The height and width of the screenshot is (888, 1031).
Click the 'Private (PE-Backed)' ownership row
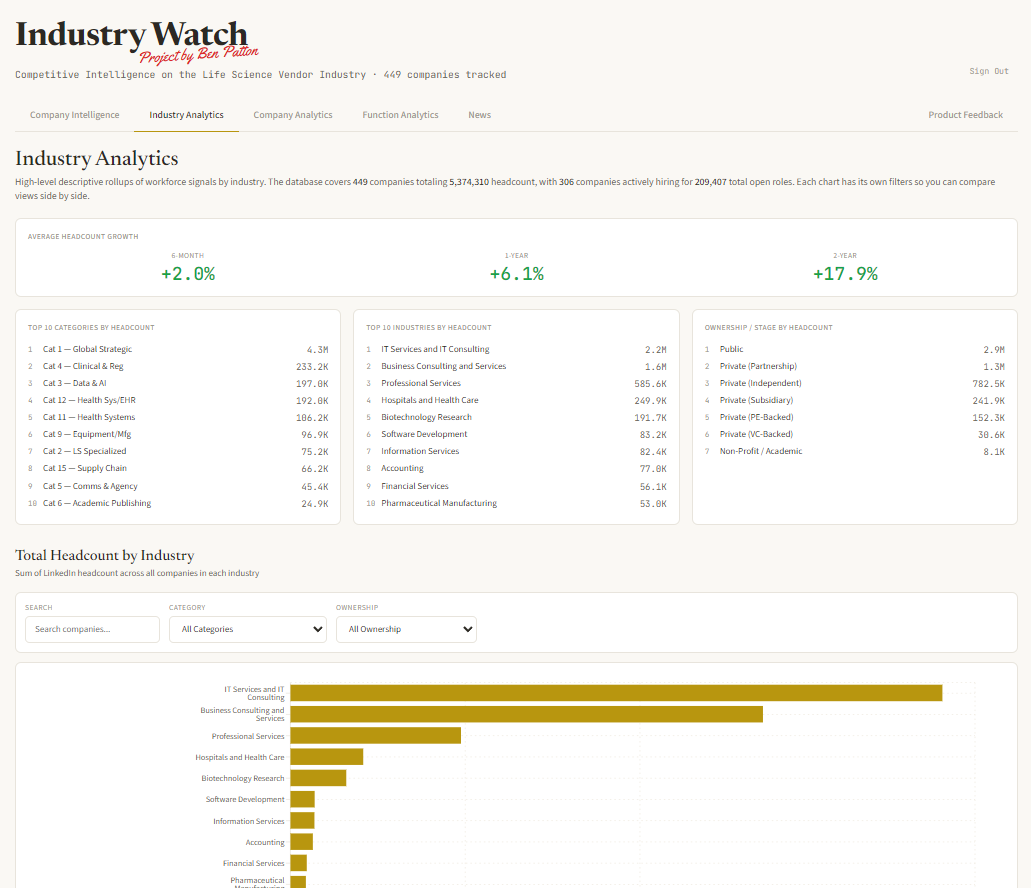click(855, 417)
